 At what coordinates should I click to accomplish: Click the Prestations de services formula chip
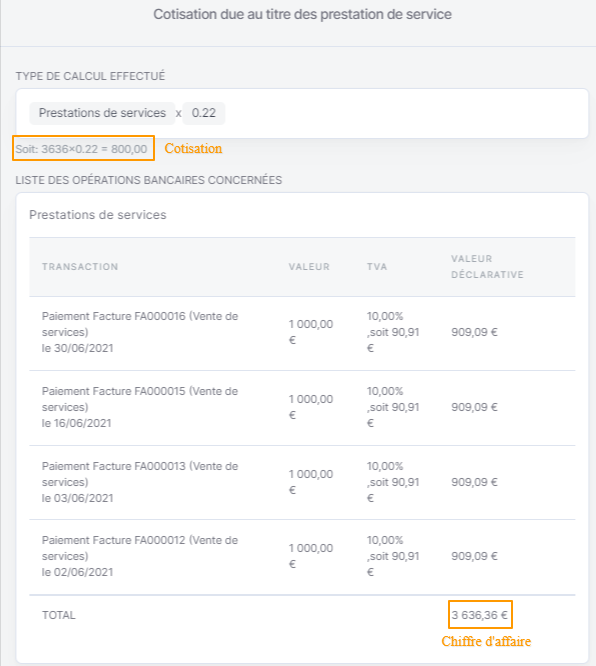coord(102,113)
